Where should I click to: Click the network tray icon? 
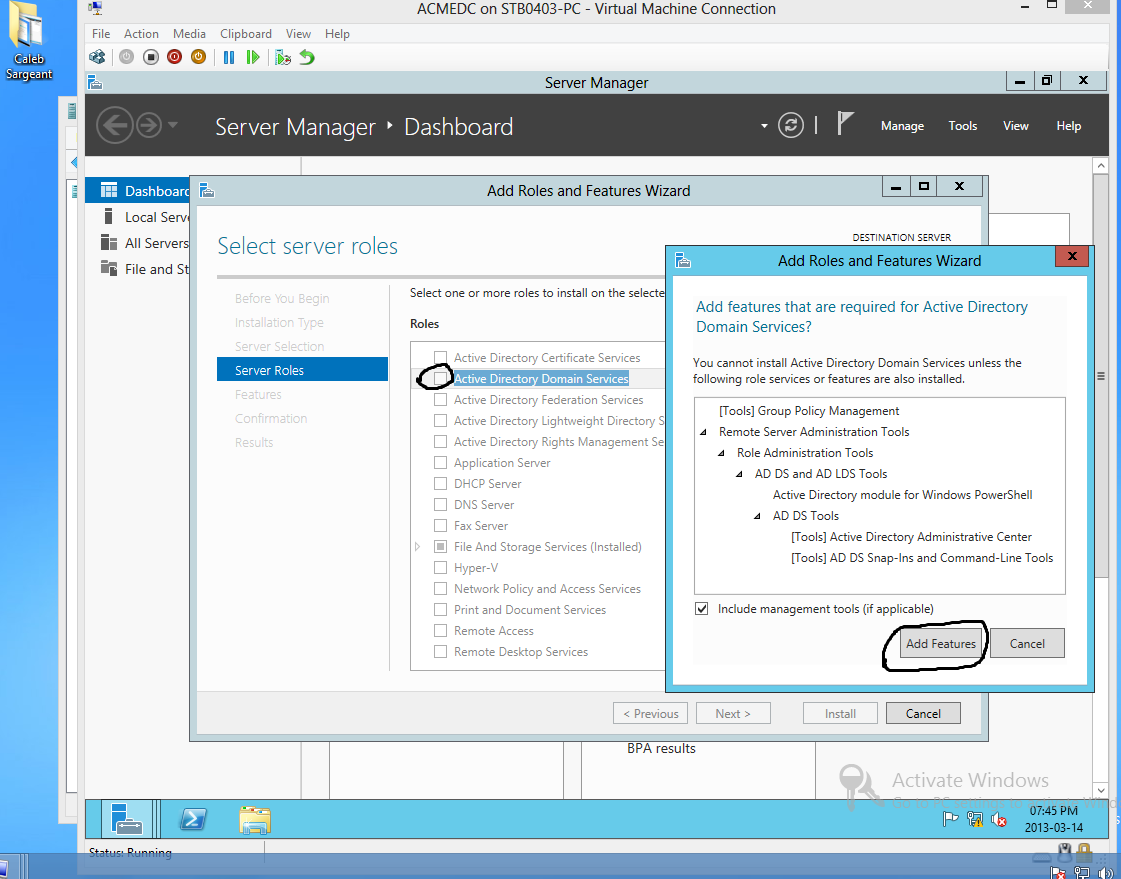(974, 820)
